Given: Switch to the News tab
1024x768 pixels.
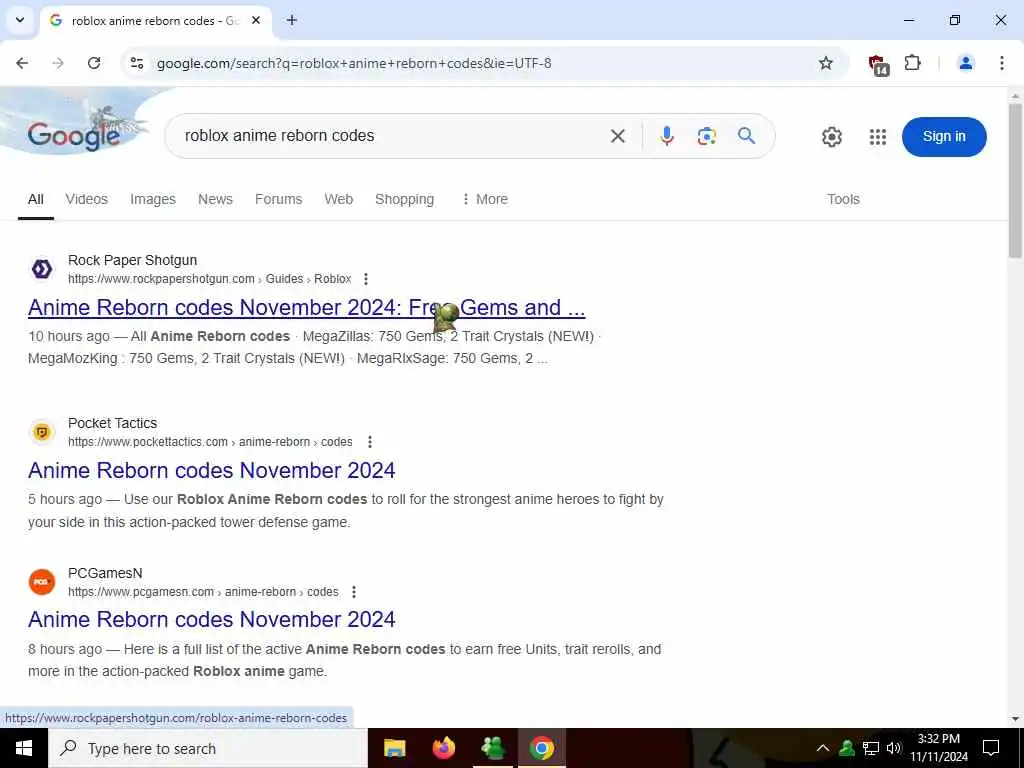Looking at the screenshot, I should tap(215, 199).
